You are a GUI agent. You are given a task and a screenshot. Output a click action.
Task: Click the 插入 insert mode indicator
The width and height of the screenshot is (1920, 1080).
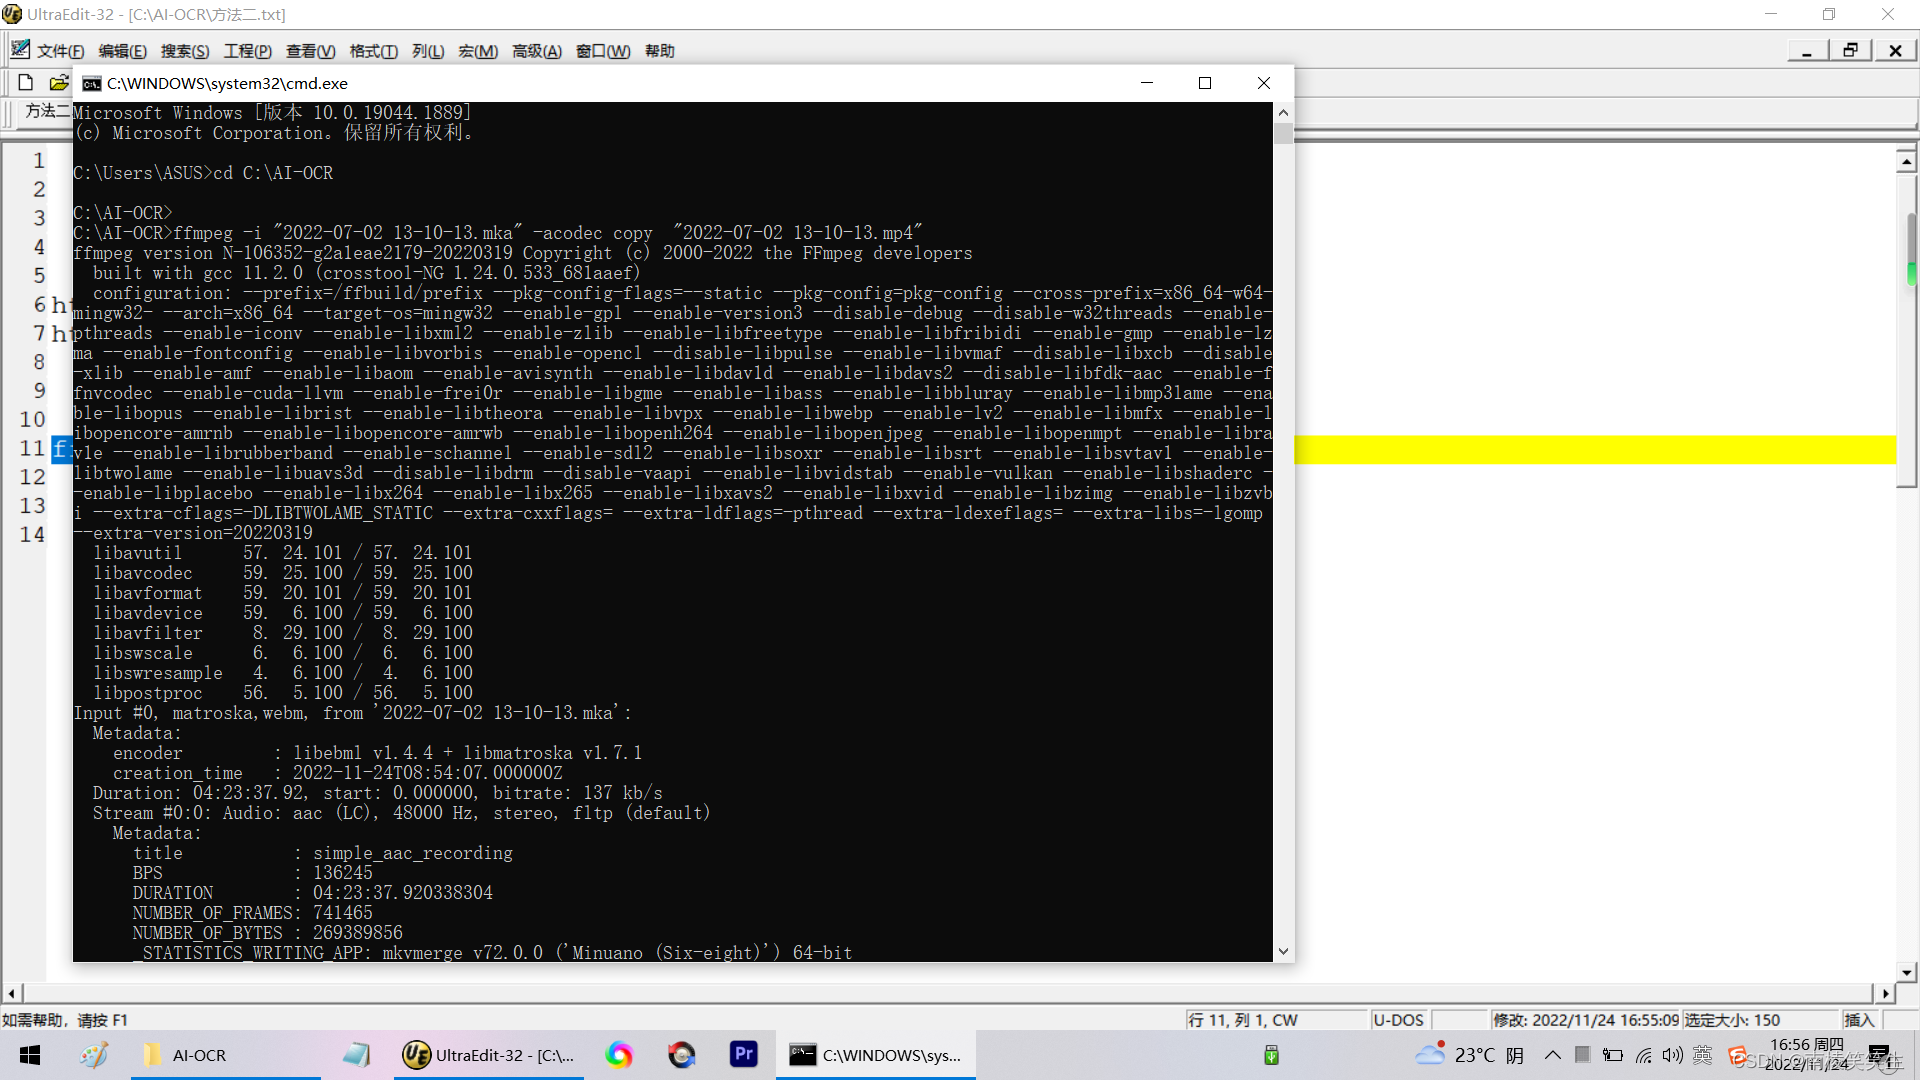pyautogui.click(x=1860, y=1020)
